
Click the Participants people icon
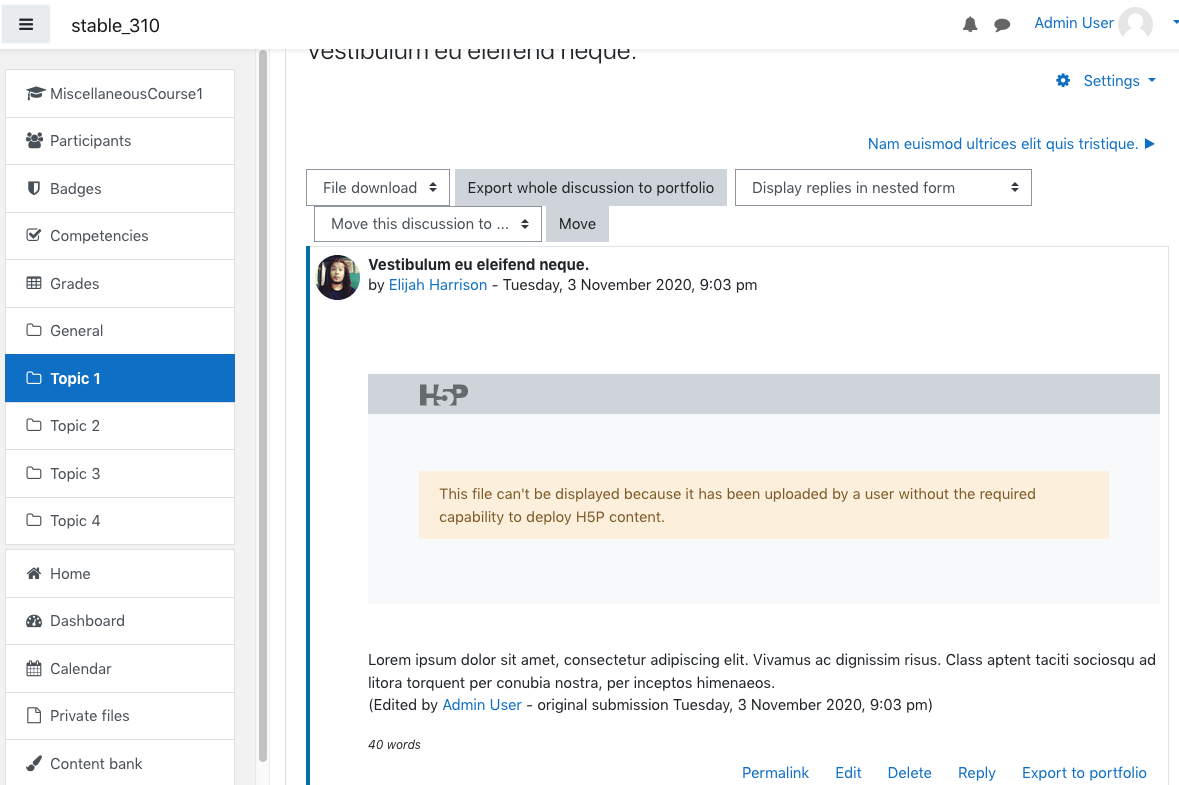[35, 141]
